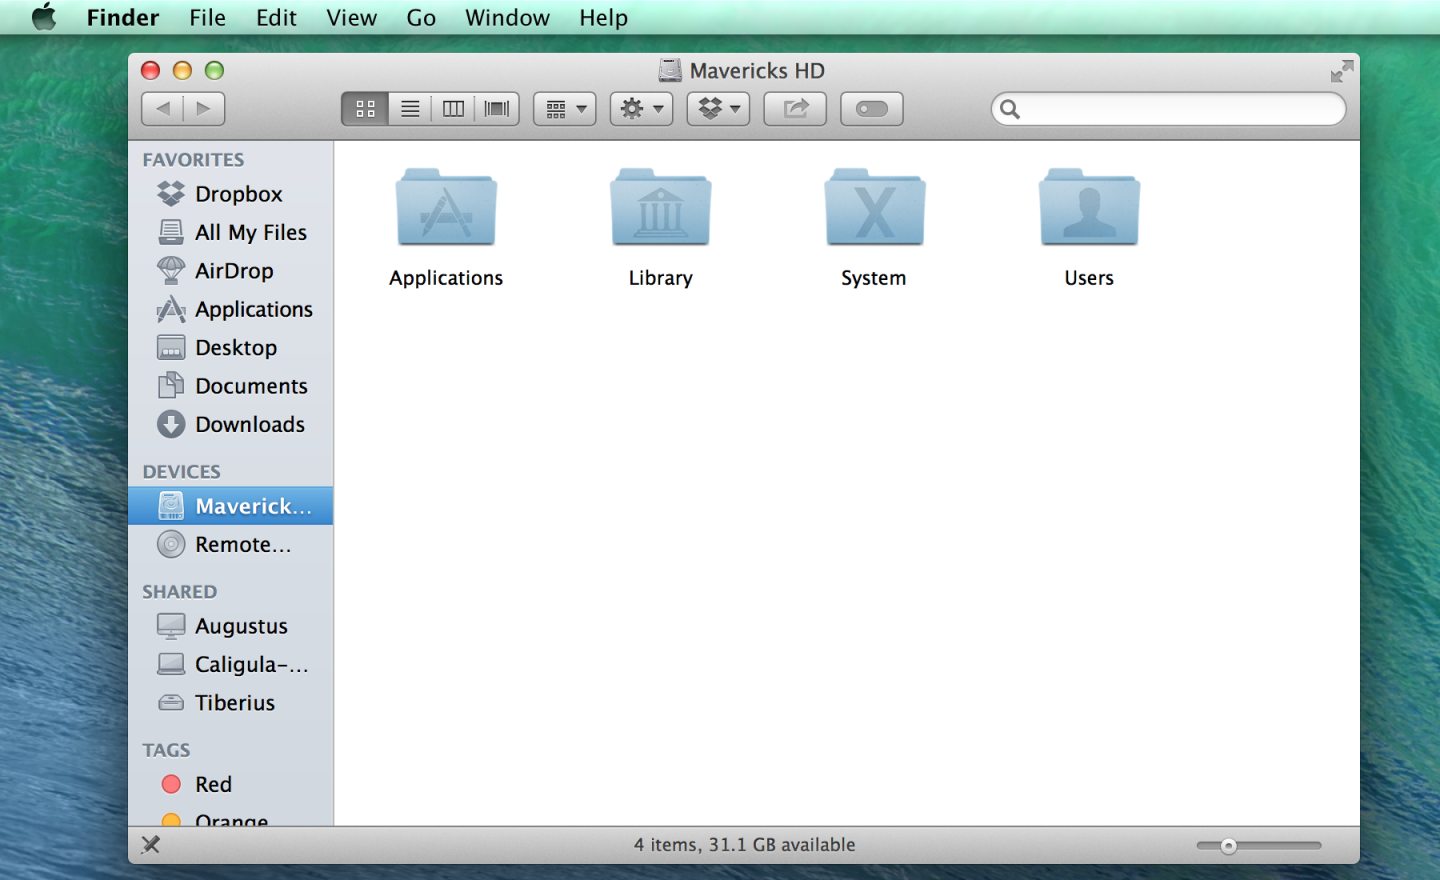Click inside the search field
1440x880 pixels.
tap(1168, 108)
